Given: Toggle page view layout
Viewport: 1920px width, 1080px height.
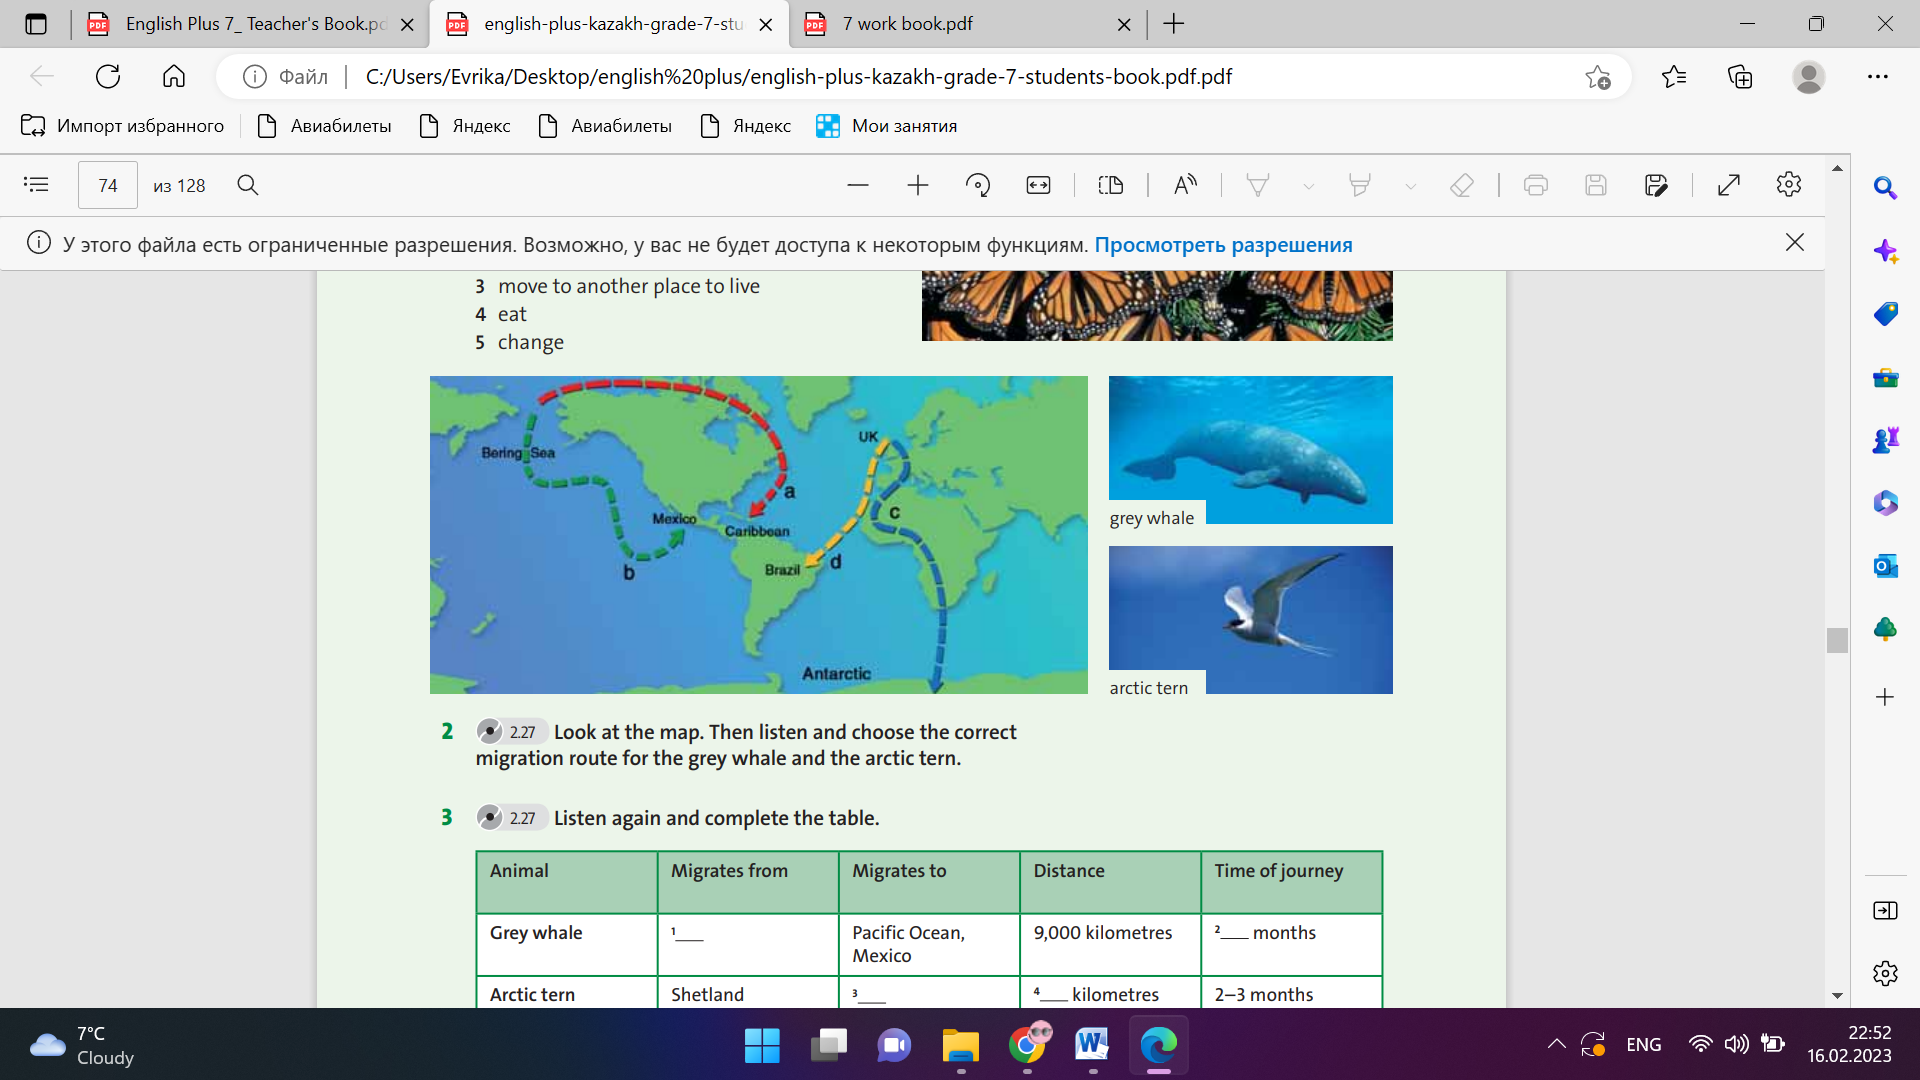Looking at the screenshot, I should pos(1110,185).
